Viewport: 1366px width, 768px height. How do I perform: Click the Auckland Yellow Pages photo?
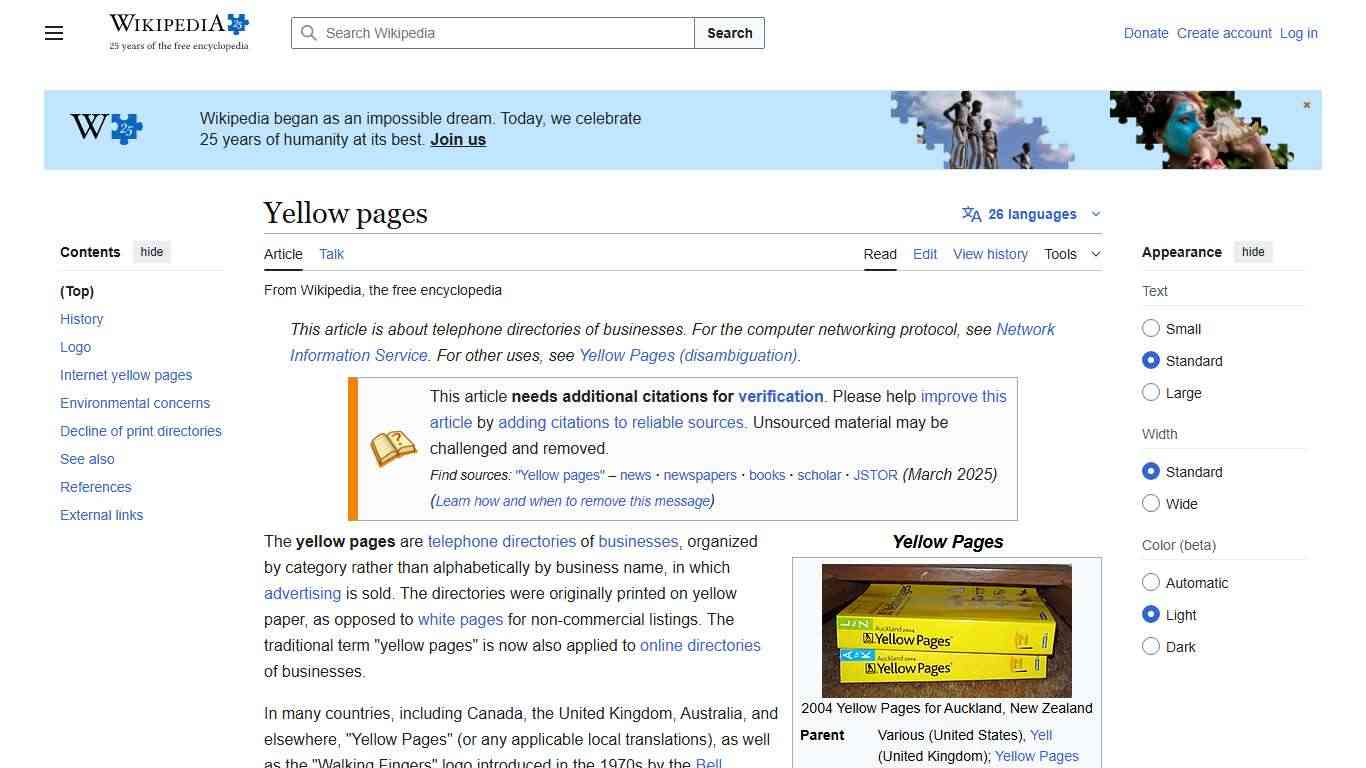(x=946, y=630)
